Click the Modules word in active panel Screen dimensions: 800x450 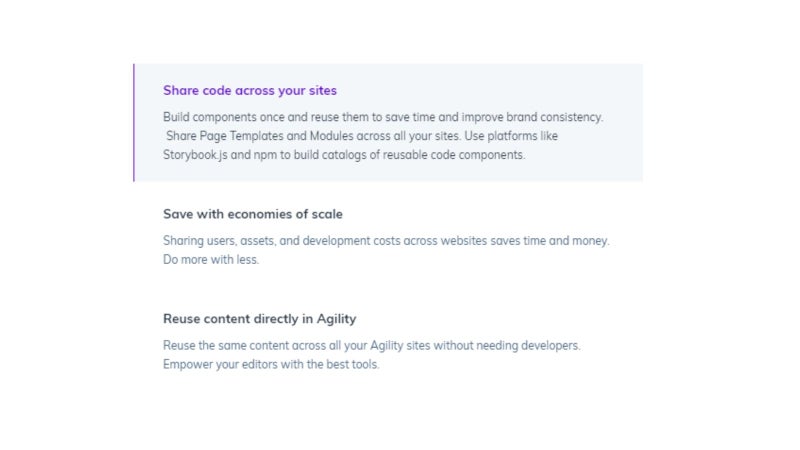tap(331, 136)
